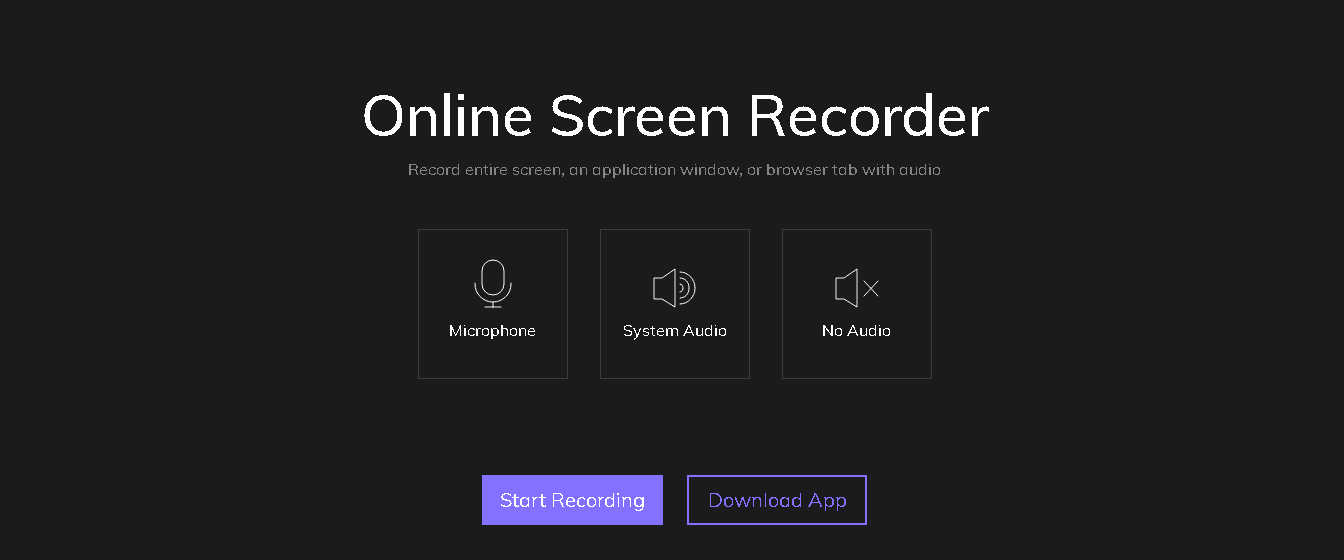Viewport: 1344px width, 560px height.
Task: Click the stand of the microphone icon
Action: [x=492, y=303]
